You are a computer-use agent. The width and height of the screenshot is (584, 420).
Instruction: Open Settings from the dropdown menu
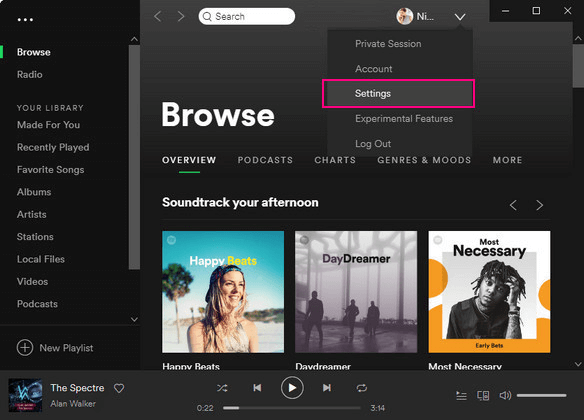(x=399, y=93)
